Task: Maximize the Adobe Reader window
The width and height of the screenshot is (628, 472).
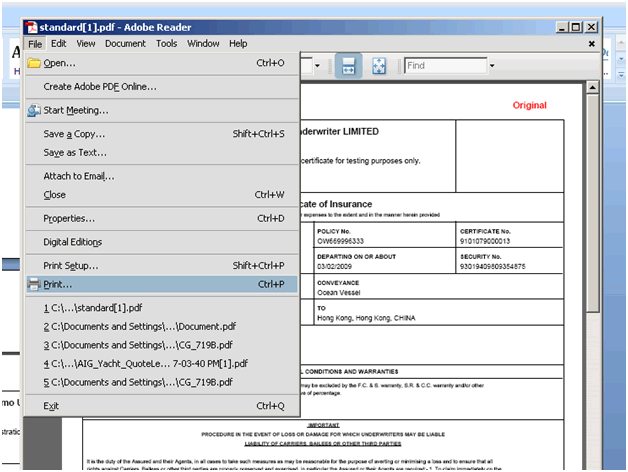Action: [x=576, y=27]
